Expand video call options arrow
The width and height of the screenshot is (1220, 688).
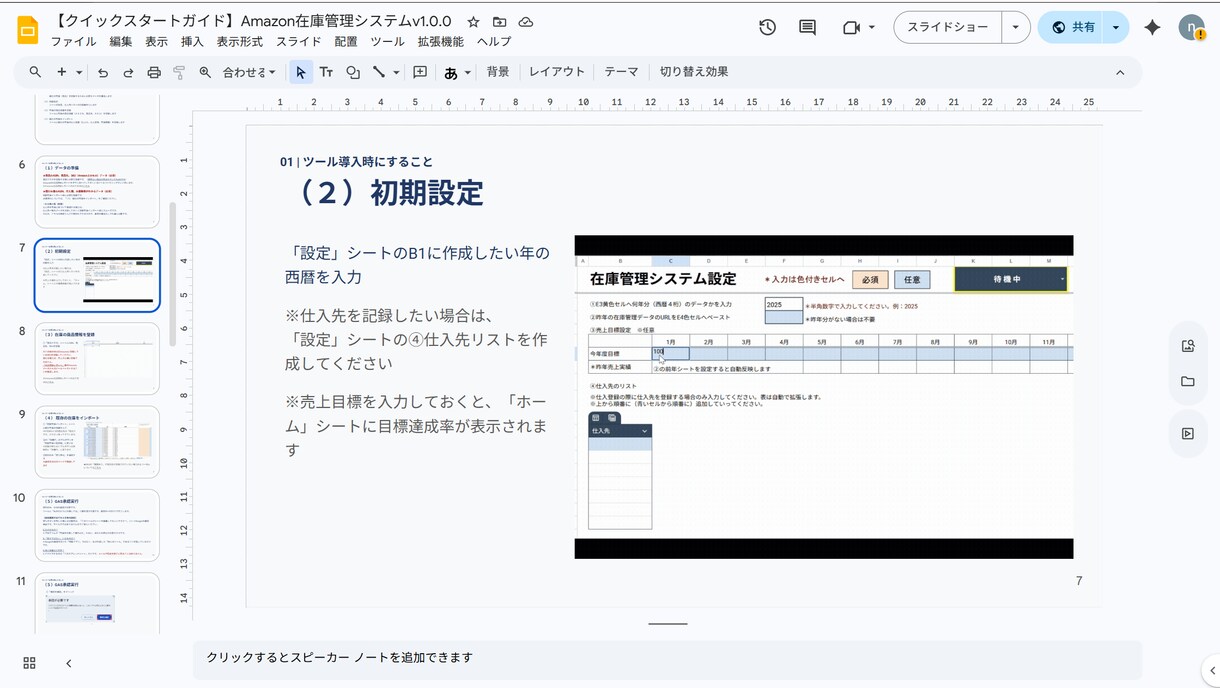coord(872,28)
